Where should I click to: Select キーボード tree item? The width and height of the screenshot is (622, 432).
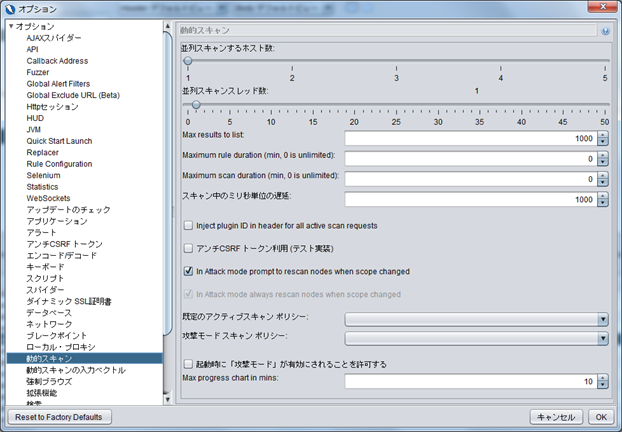click(x=45, y=267)
